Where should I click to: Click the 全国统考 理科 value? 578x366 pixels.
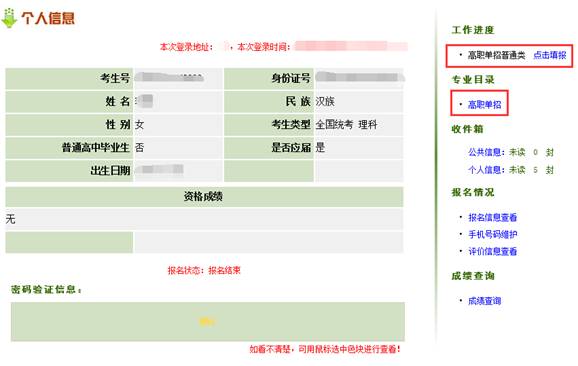(x=347, y=125)
